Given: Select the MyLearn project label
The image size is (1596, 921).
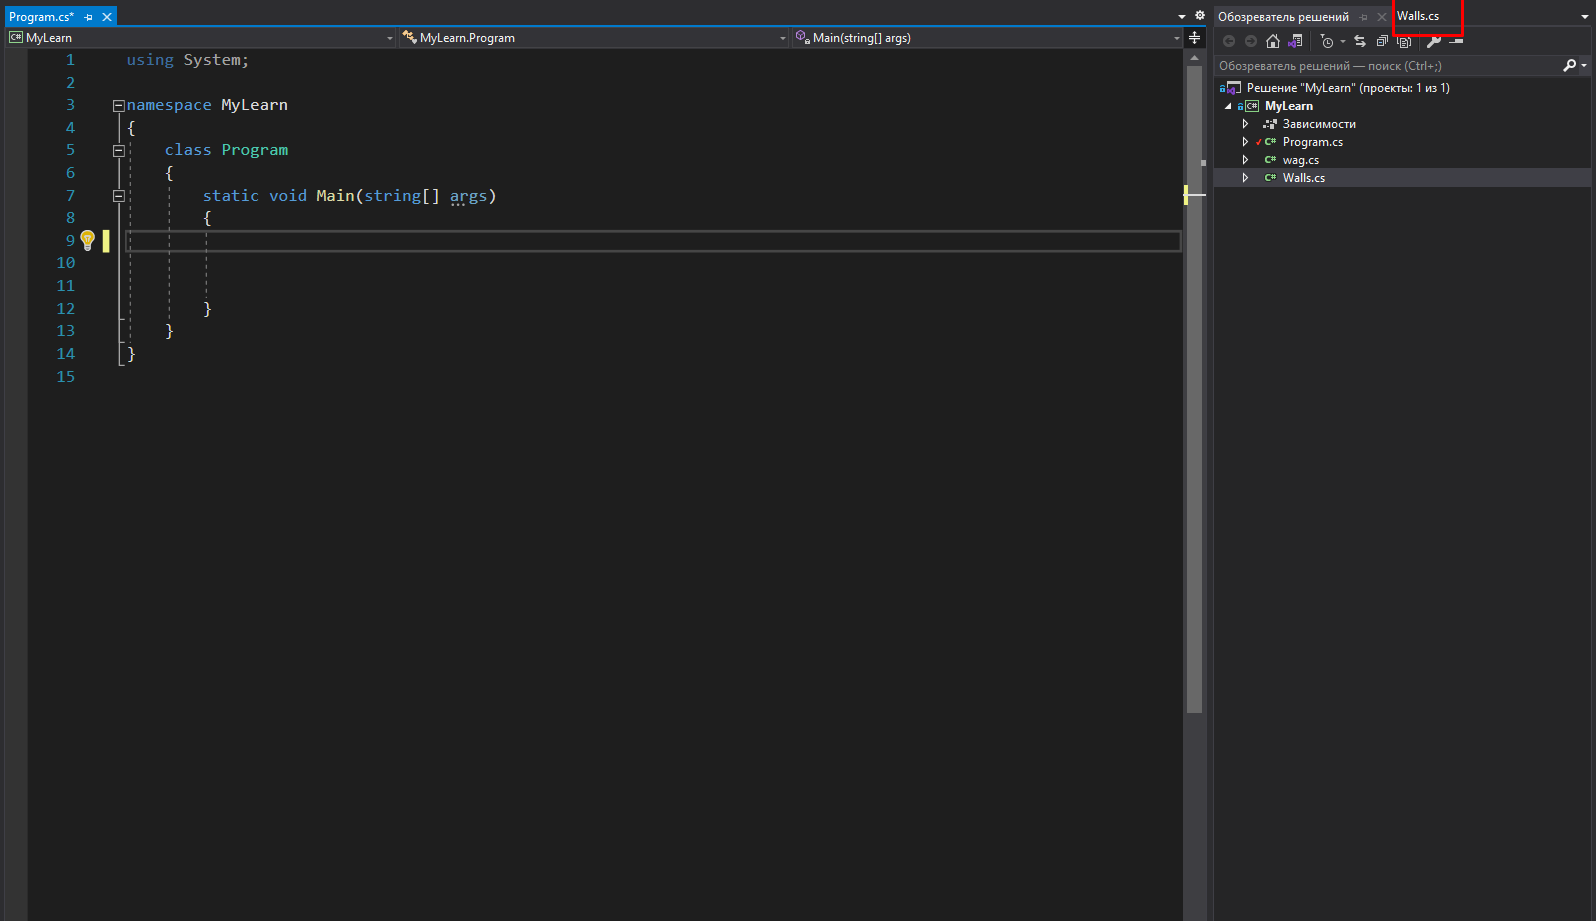Looking at the screenshot, I should click(x=1289, y=106).
